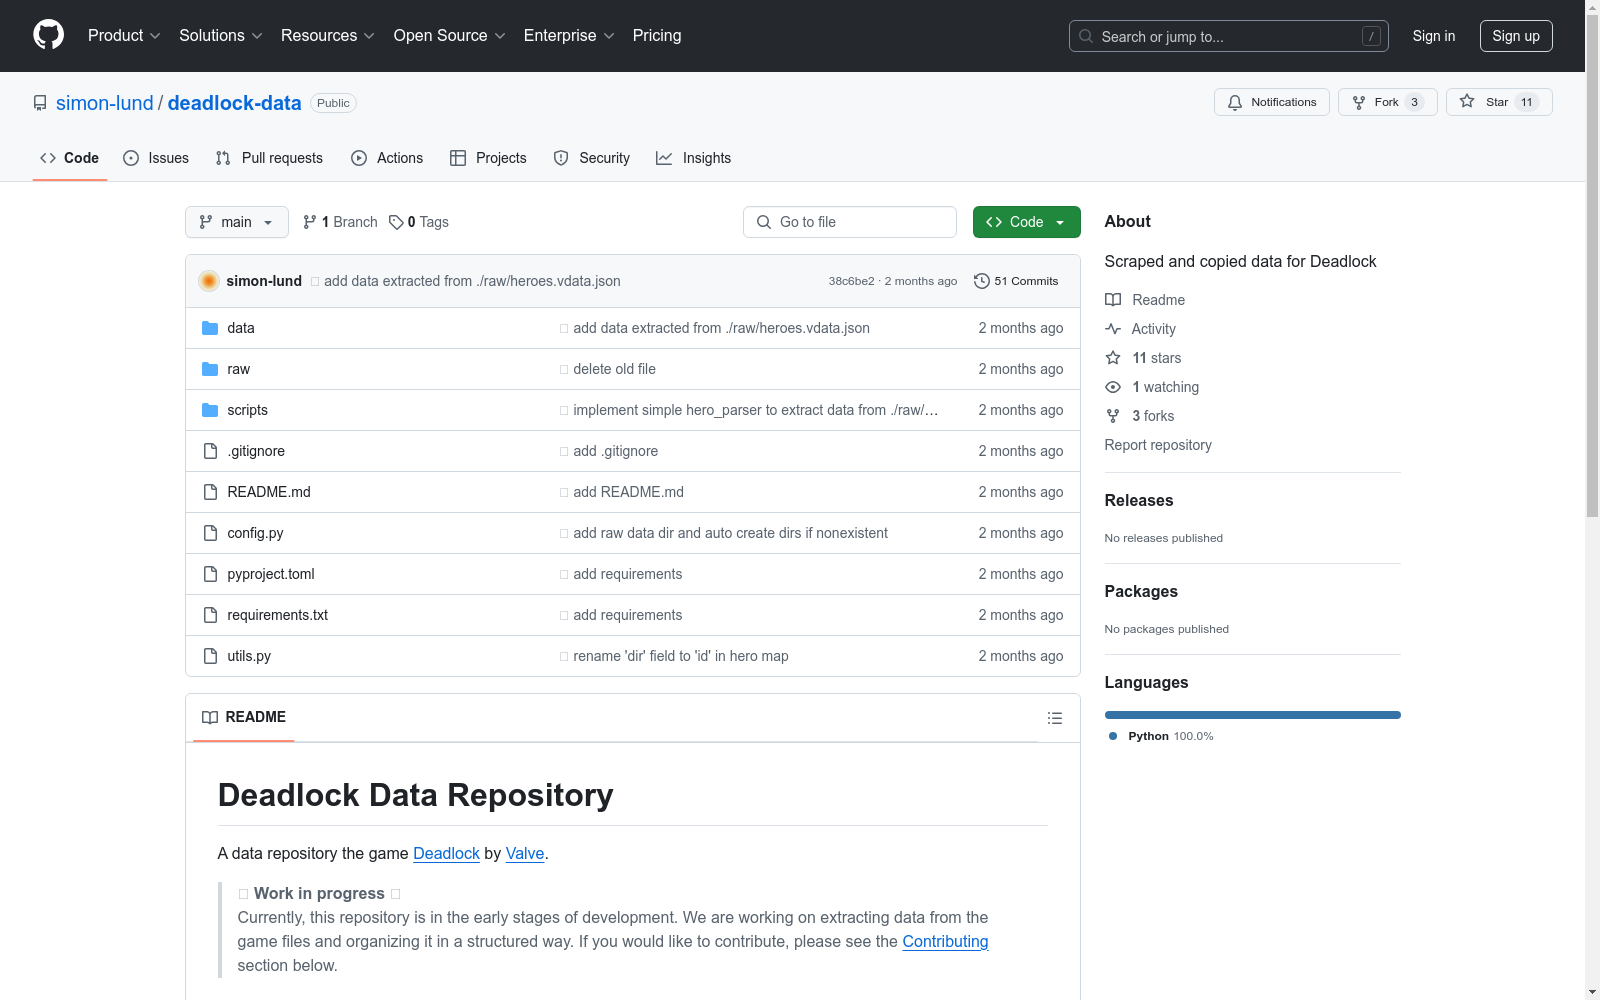
Task: Click the stars icon in About sidebar
Action: tap(1113, 358)
